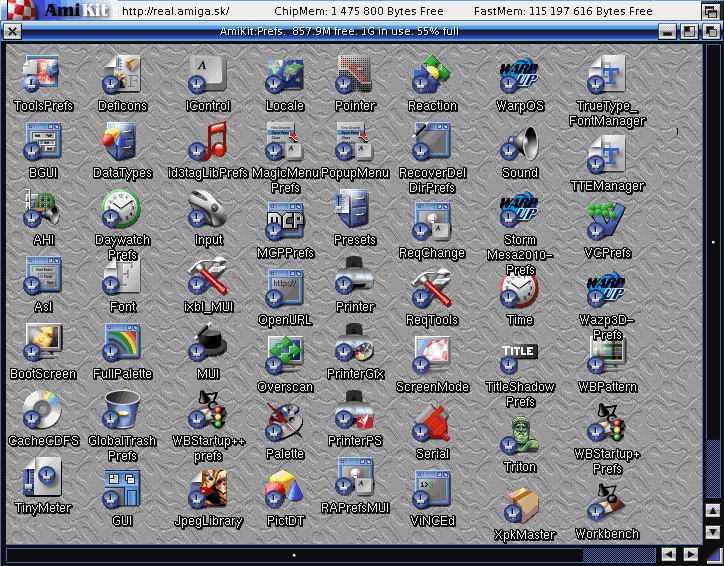
Task: Click the scroll right arrow
Action: click(x=690, y=554)
